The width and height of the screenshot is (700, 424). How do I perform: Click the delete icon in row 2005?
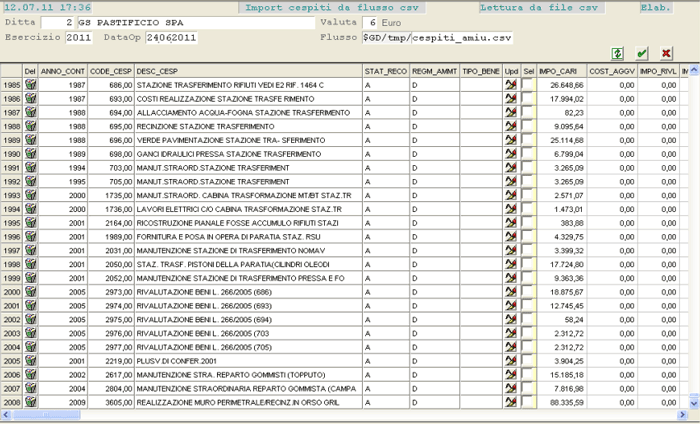click(30, 359)
